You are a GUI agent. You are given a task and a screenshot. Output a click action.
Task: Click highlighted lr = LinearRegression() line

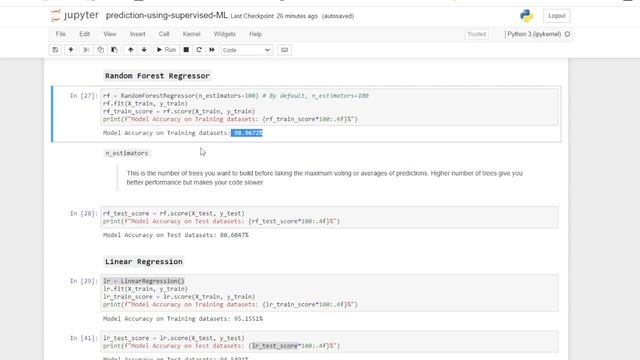(144, 281)
